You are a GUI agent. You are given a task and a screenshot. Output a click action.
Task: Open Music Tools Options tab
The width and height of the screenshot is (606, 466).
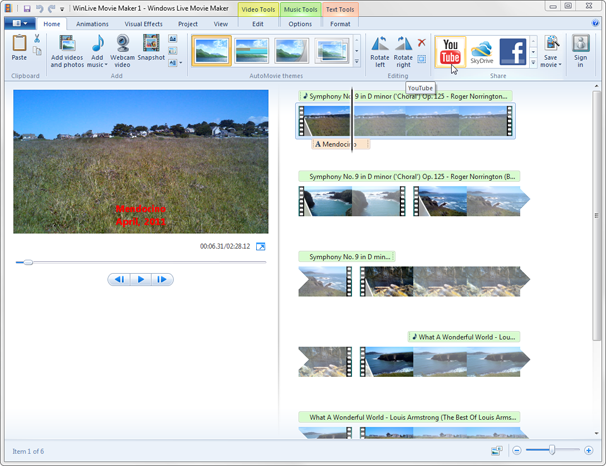coord(300,24)
